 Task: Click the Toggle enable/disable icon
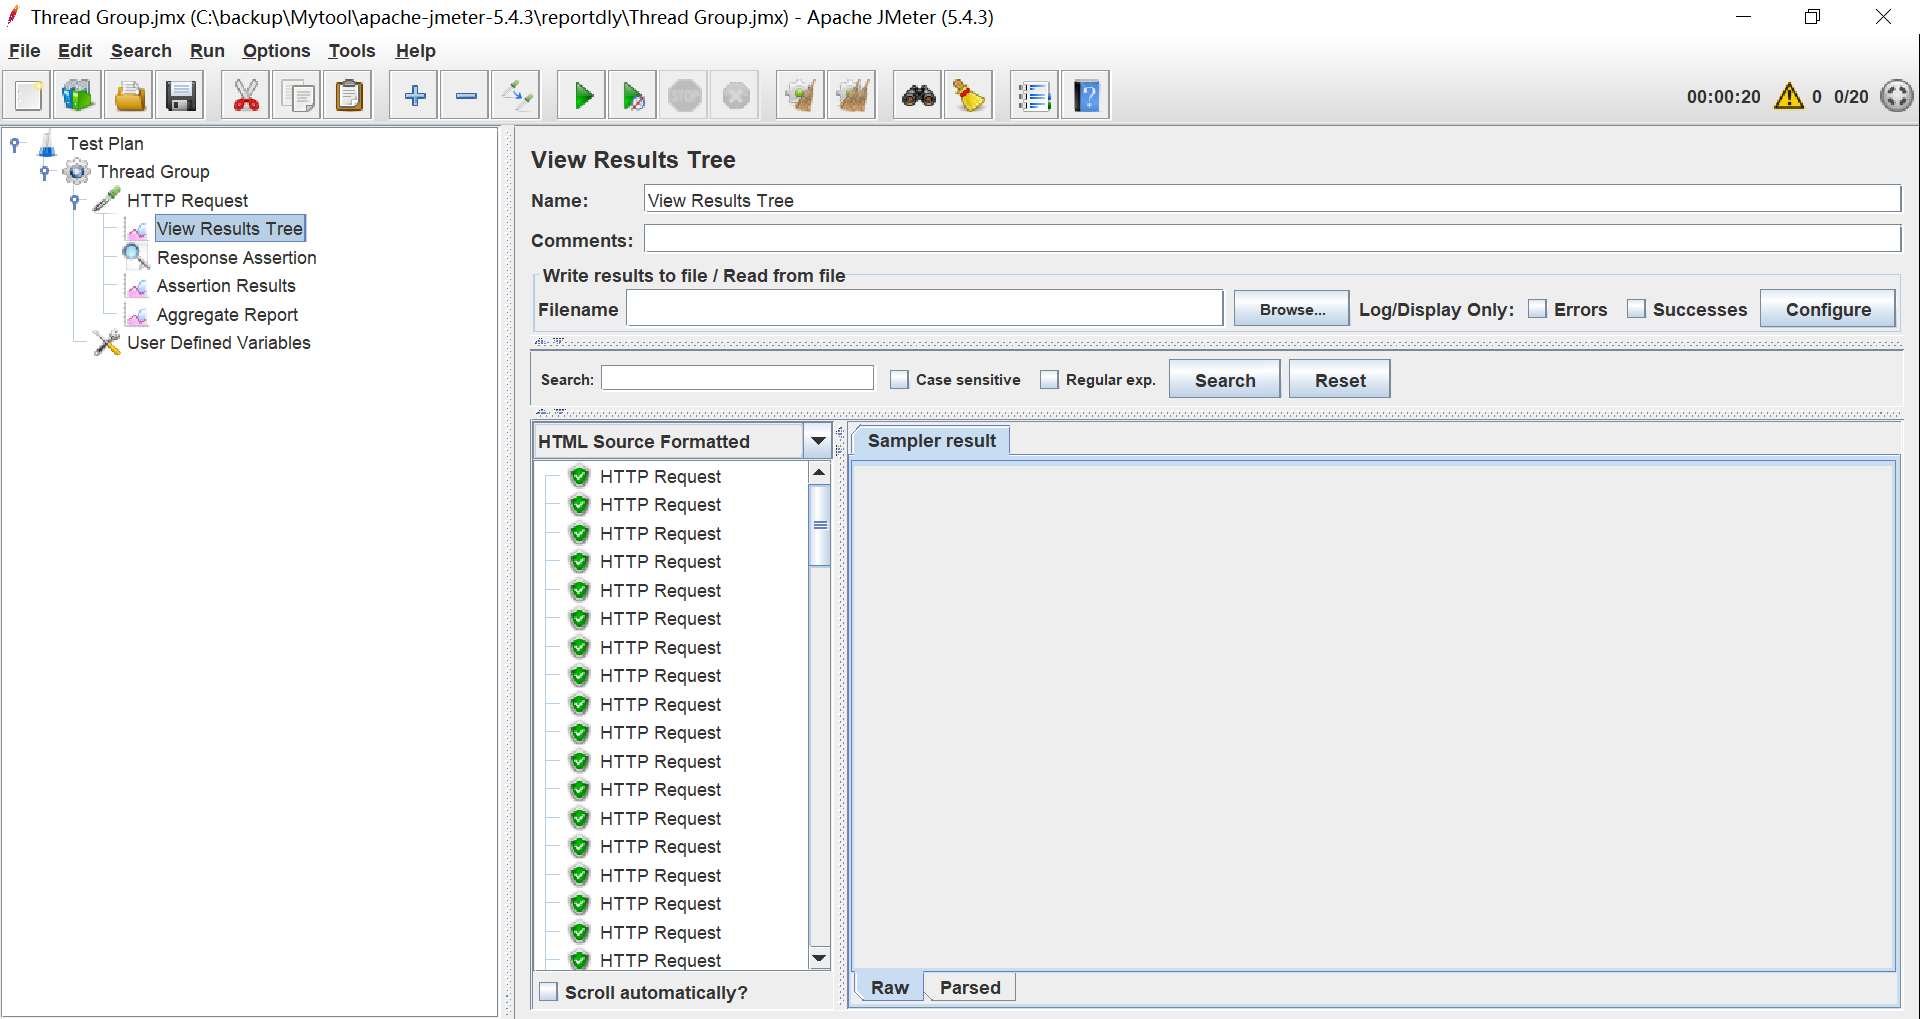click(517, 96)
